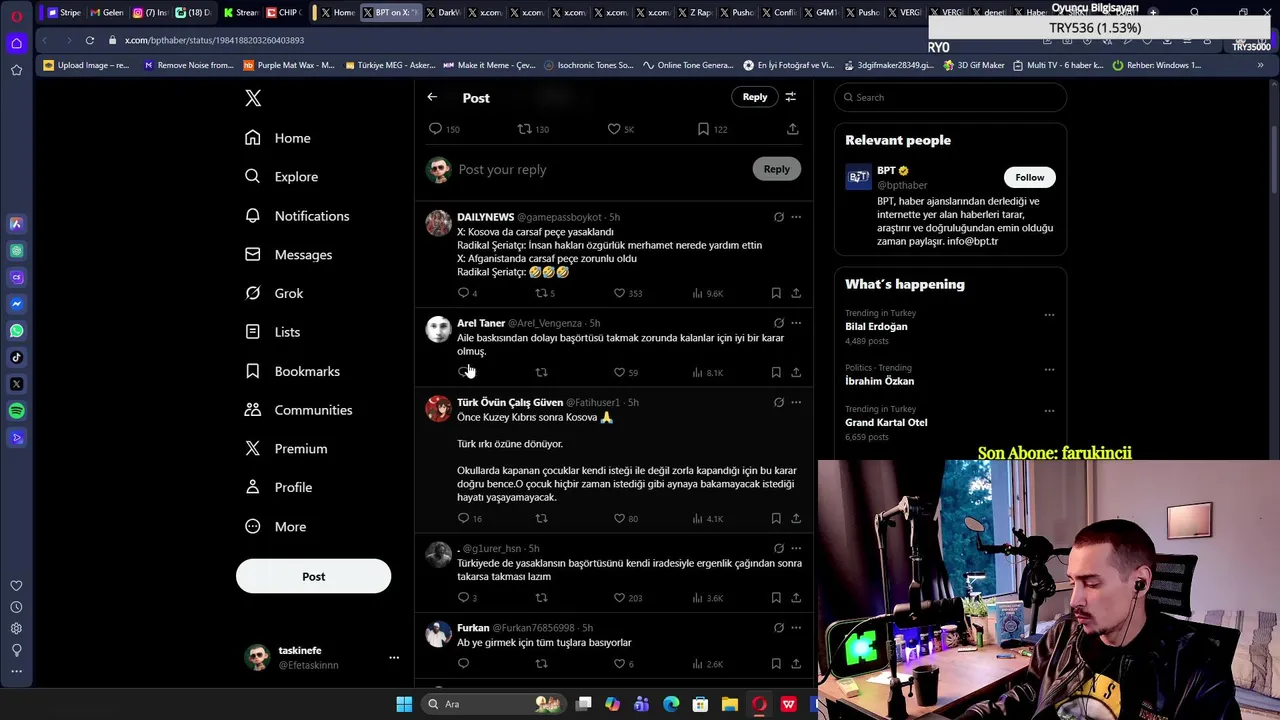Open Spotify in browser sidebar
The image size is (1280, 720).
tap(16, 411)
